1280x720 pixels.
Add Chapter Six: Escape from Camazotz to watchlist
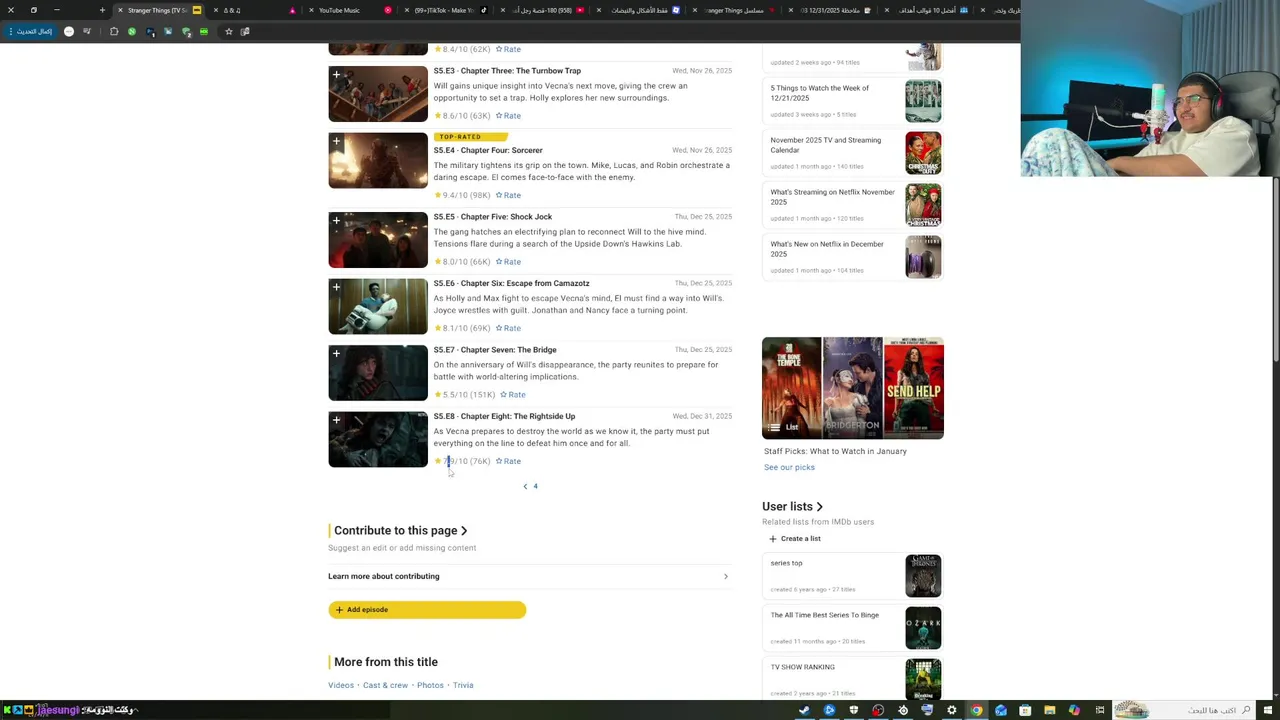336,288
